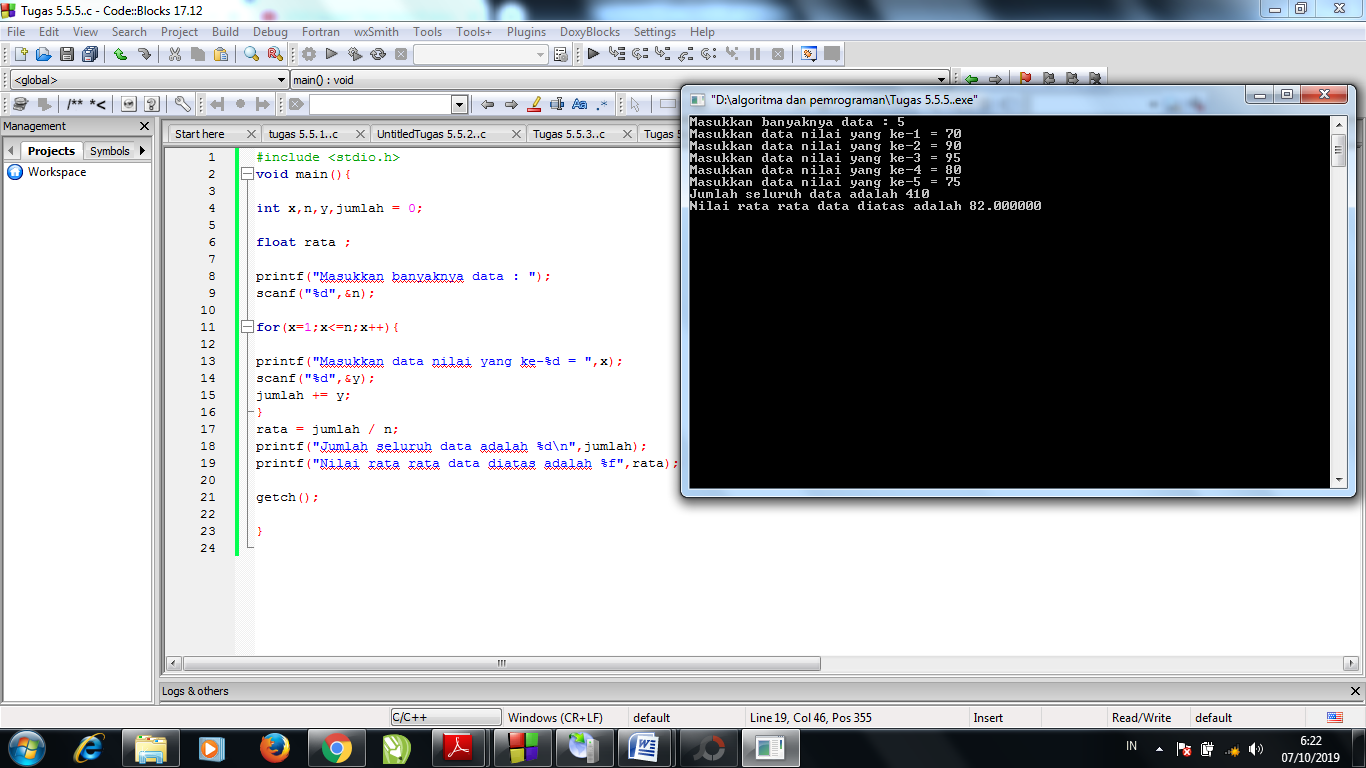The width and height of the screenshot is (1366, 768).
Task: Cut selection using the scissors icon
Action: click(175, 54)
